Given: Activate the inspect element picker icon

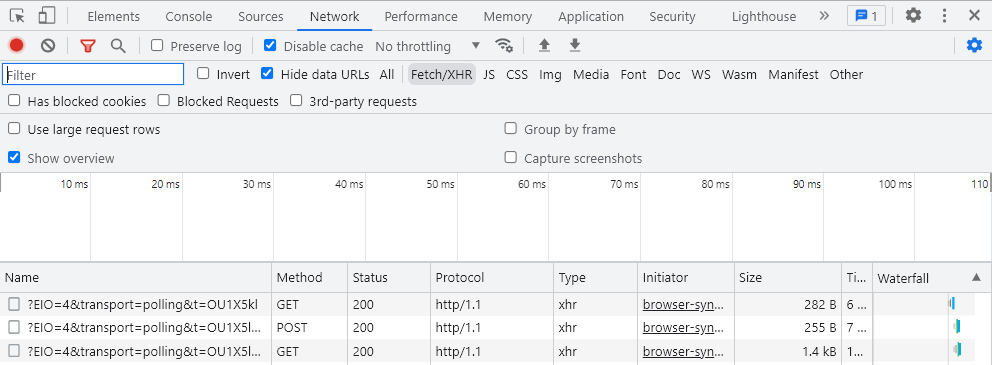Looking at the screenshot, I should click(x=17, y=16).
